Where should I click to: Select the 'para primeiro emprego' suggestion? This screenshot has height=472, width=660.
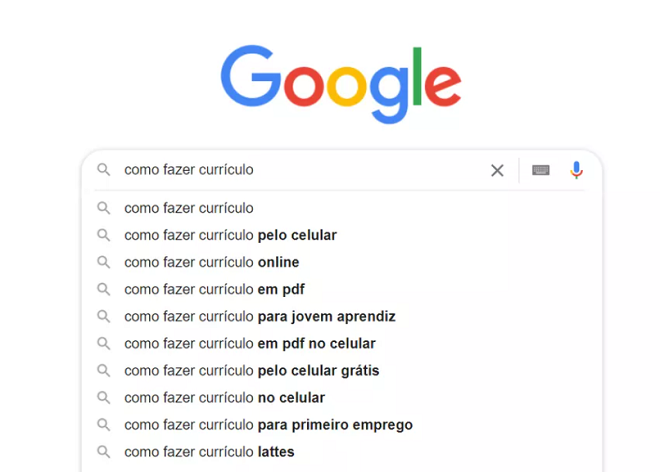pyautogui.click(x=268, y=424)
